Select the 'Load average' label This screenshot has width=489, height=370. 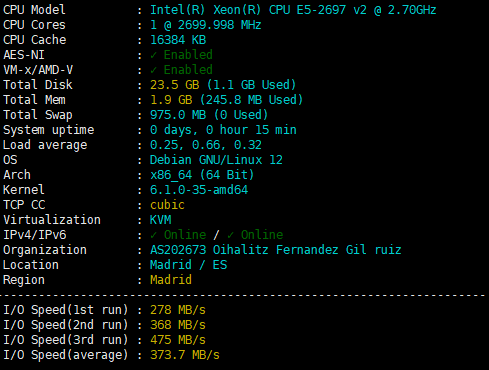pos(45,145)
